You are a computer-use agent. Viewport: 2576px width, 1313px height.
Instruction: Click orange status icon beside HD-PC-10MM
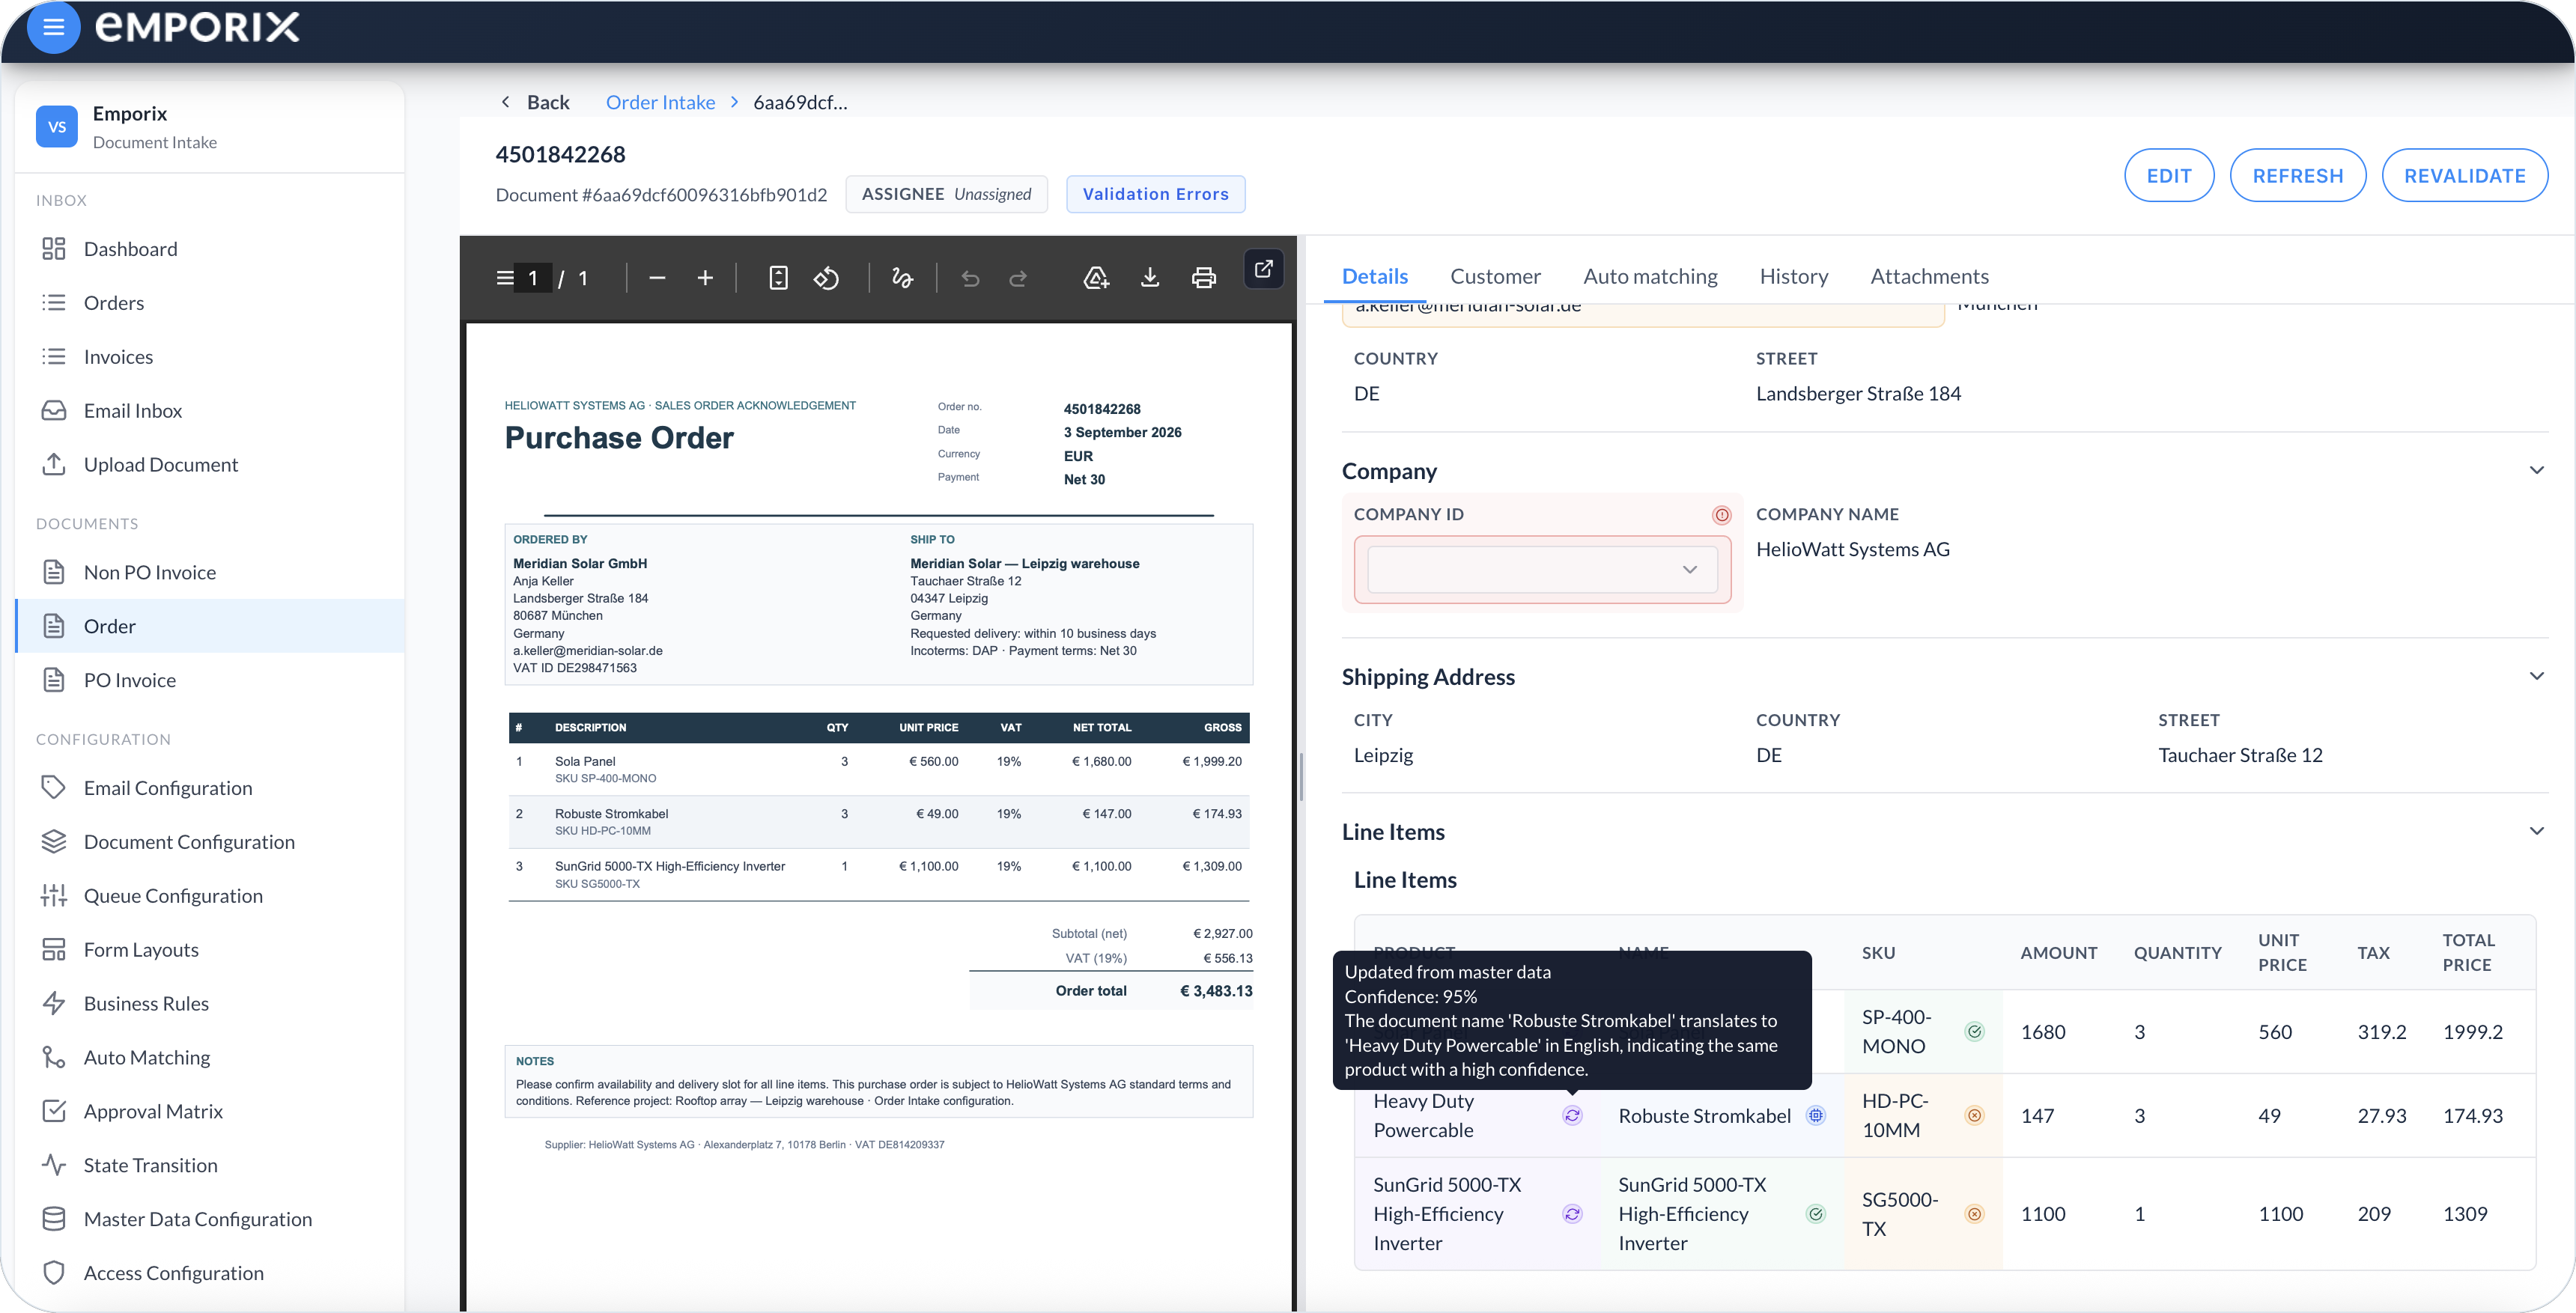(x=1975, y=1115)
